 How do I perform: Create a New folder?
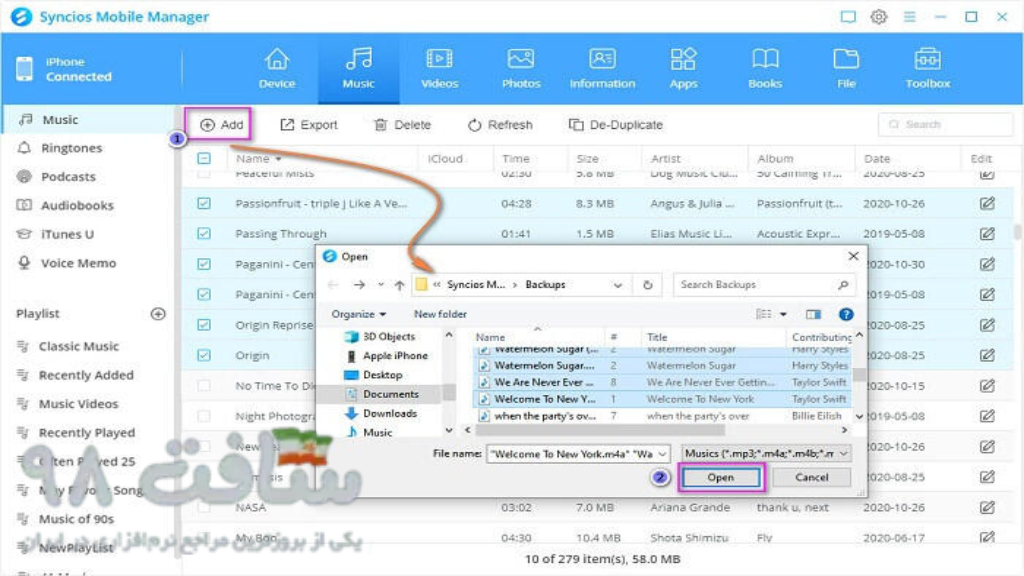click(x=440, y=314)
